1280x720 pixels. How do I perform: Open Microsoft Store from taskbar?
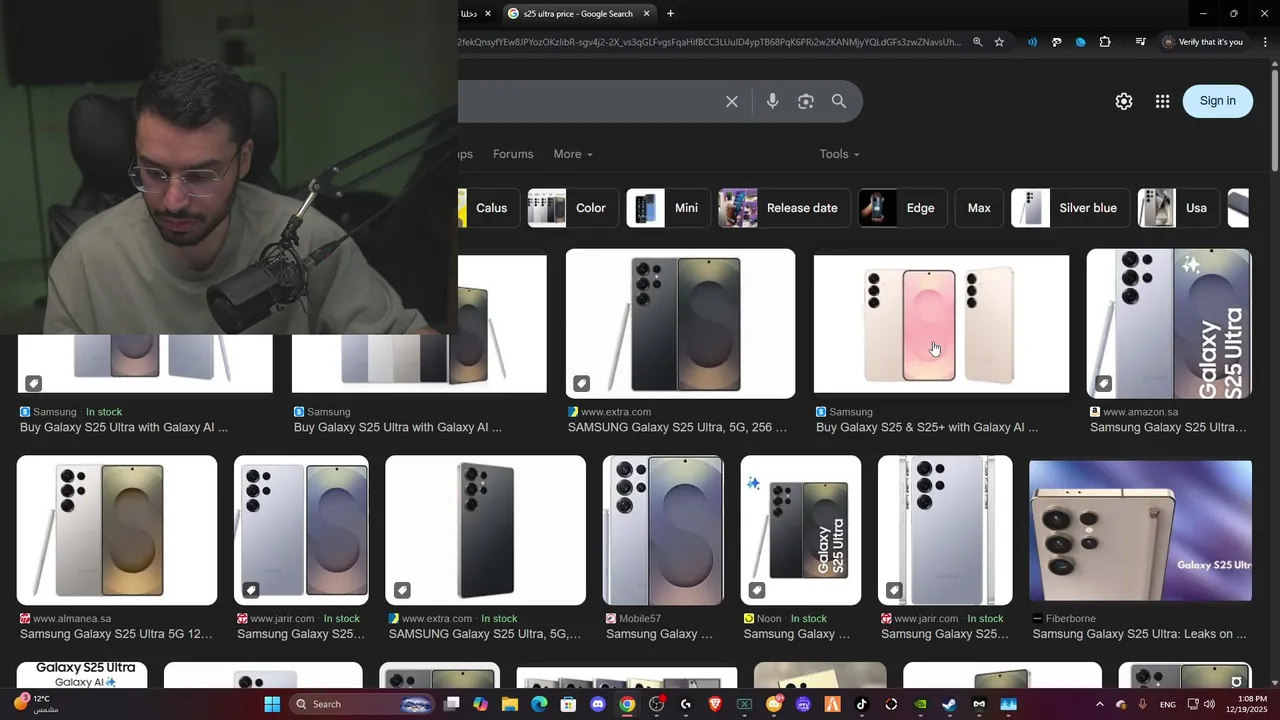point(568,704)
